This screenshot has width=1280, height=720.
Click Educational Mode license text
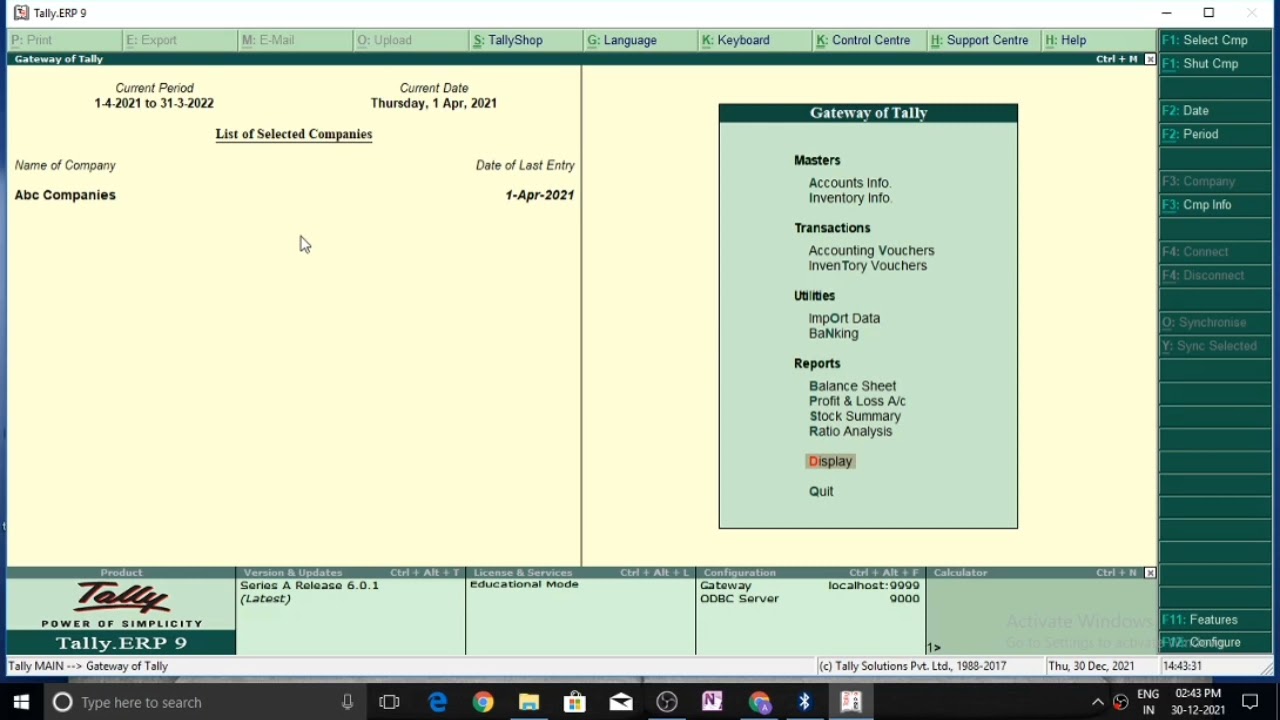coord(524,584)
